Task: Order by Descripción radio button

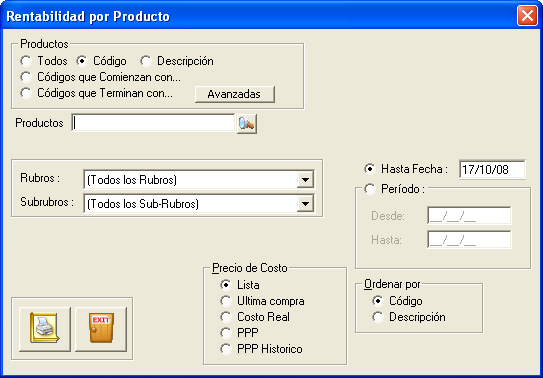Action: (x=378, y=317)
